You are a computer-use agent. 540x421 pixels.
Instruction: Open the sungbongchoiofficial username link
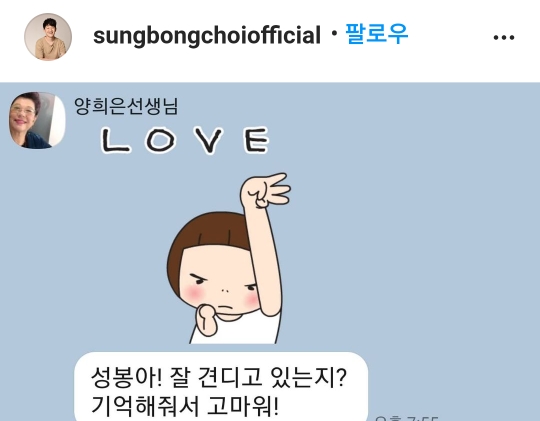(207, 35)
